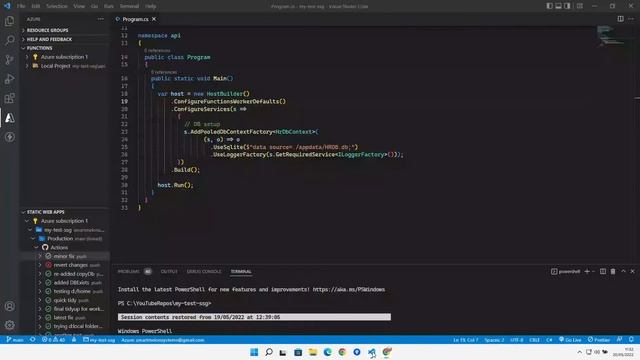Click Prettier in status bar
The image size is (640, 360).
click(x=599, y=340)
